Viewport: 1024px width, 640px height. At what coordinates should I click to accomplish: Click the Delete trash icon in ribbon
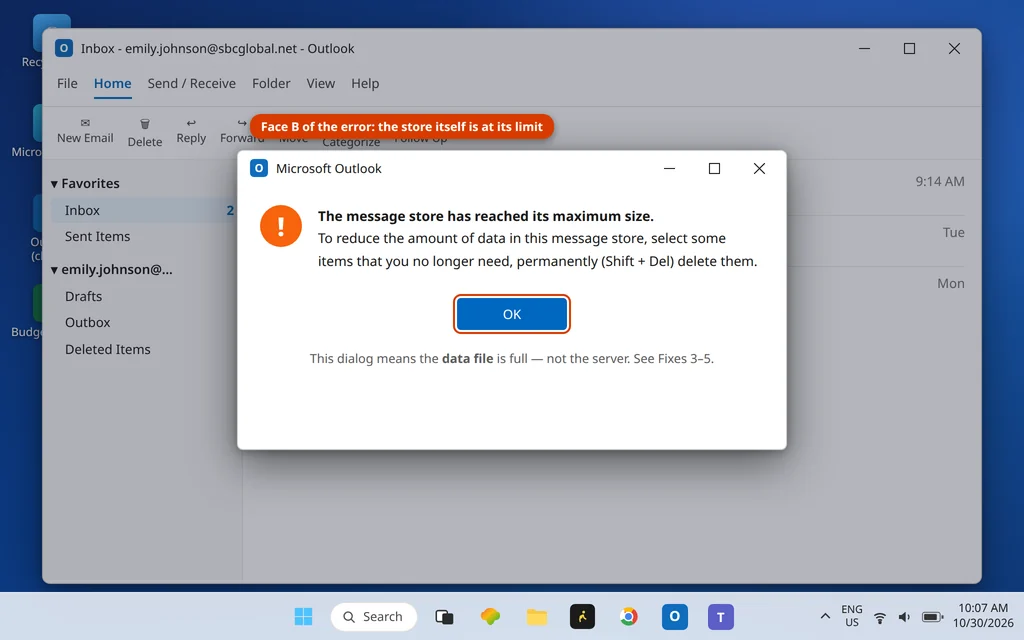pyautogui.click(x=145, y=123)
